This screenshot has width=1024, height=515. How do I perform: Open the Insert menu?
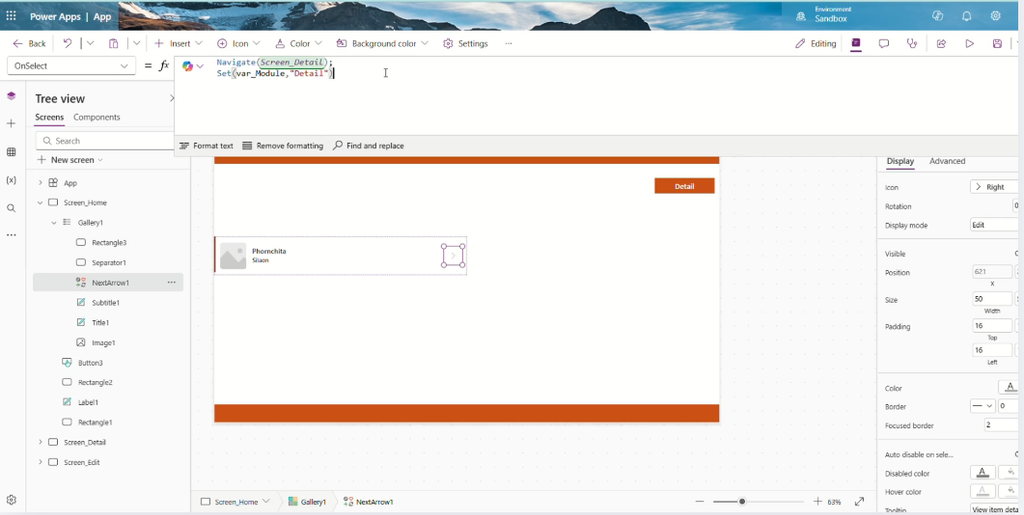tap(178, 44)
